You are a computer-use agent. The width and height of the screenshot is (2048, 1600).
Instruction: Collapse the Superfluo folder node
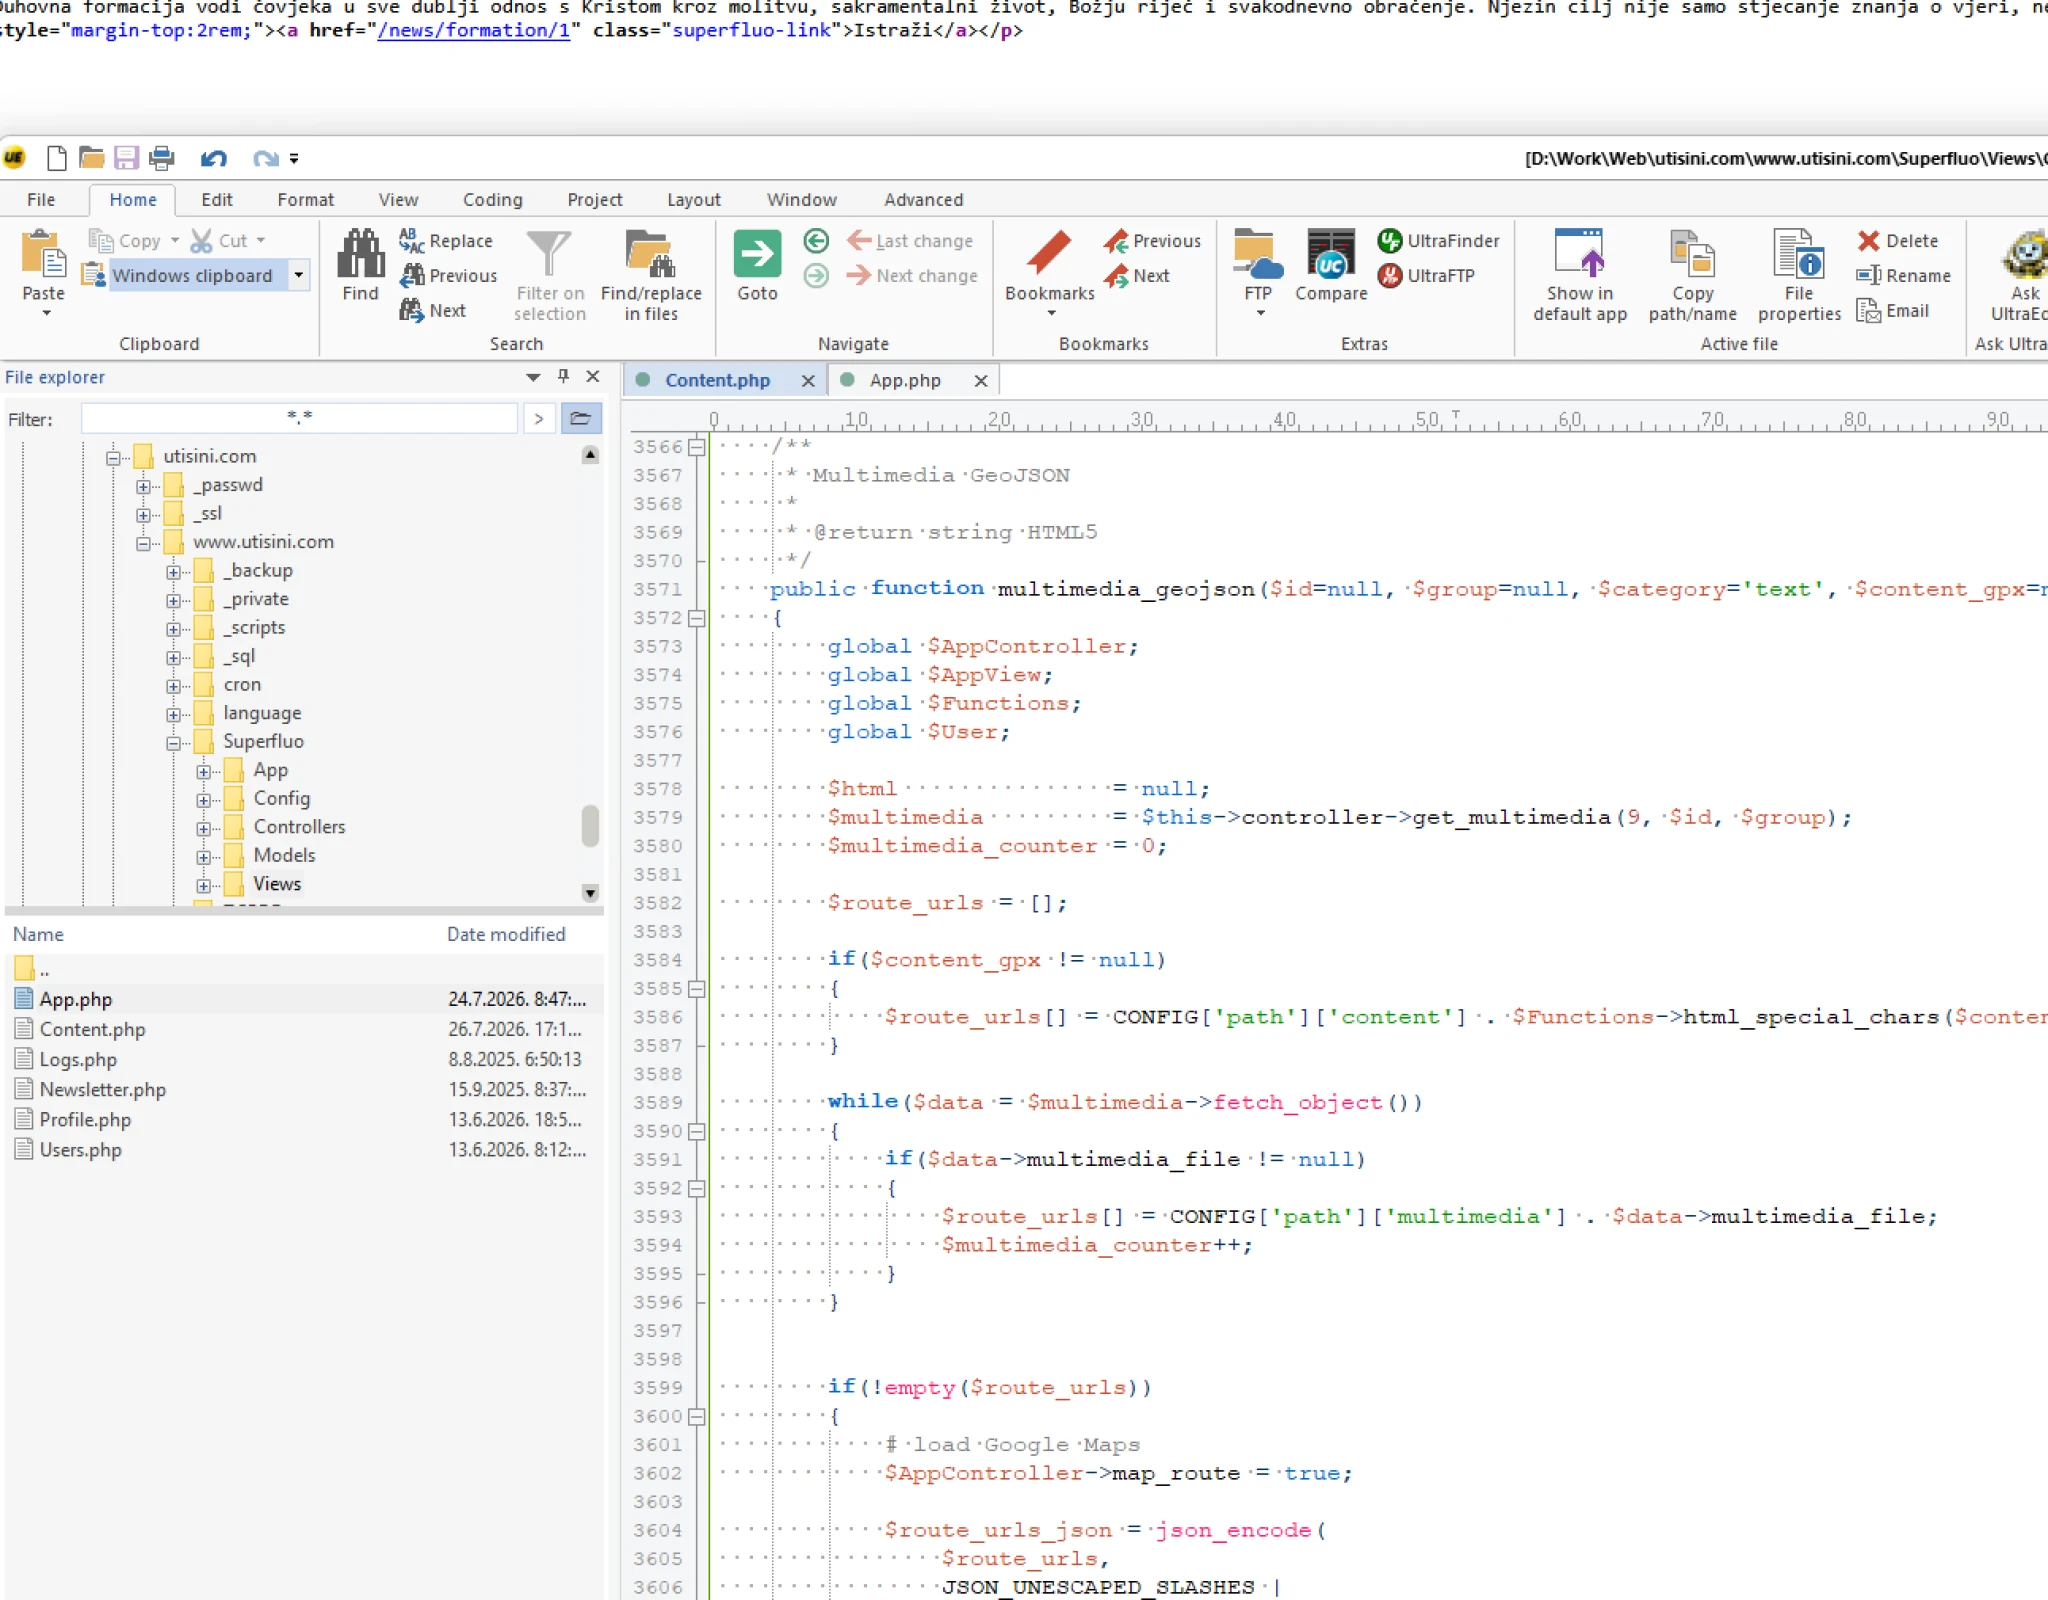click(x=173, y=742)
